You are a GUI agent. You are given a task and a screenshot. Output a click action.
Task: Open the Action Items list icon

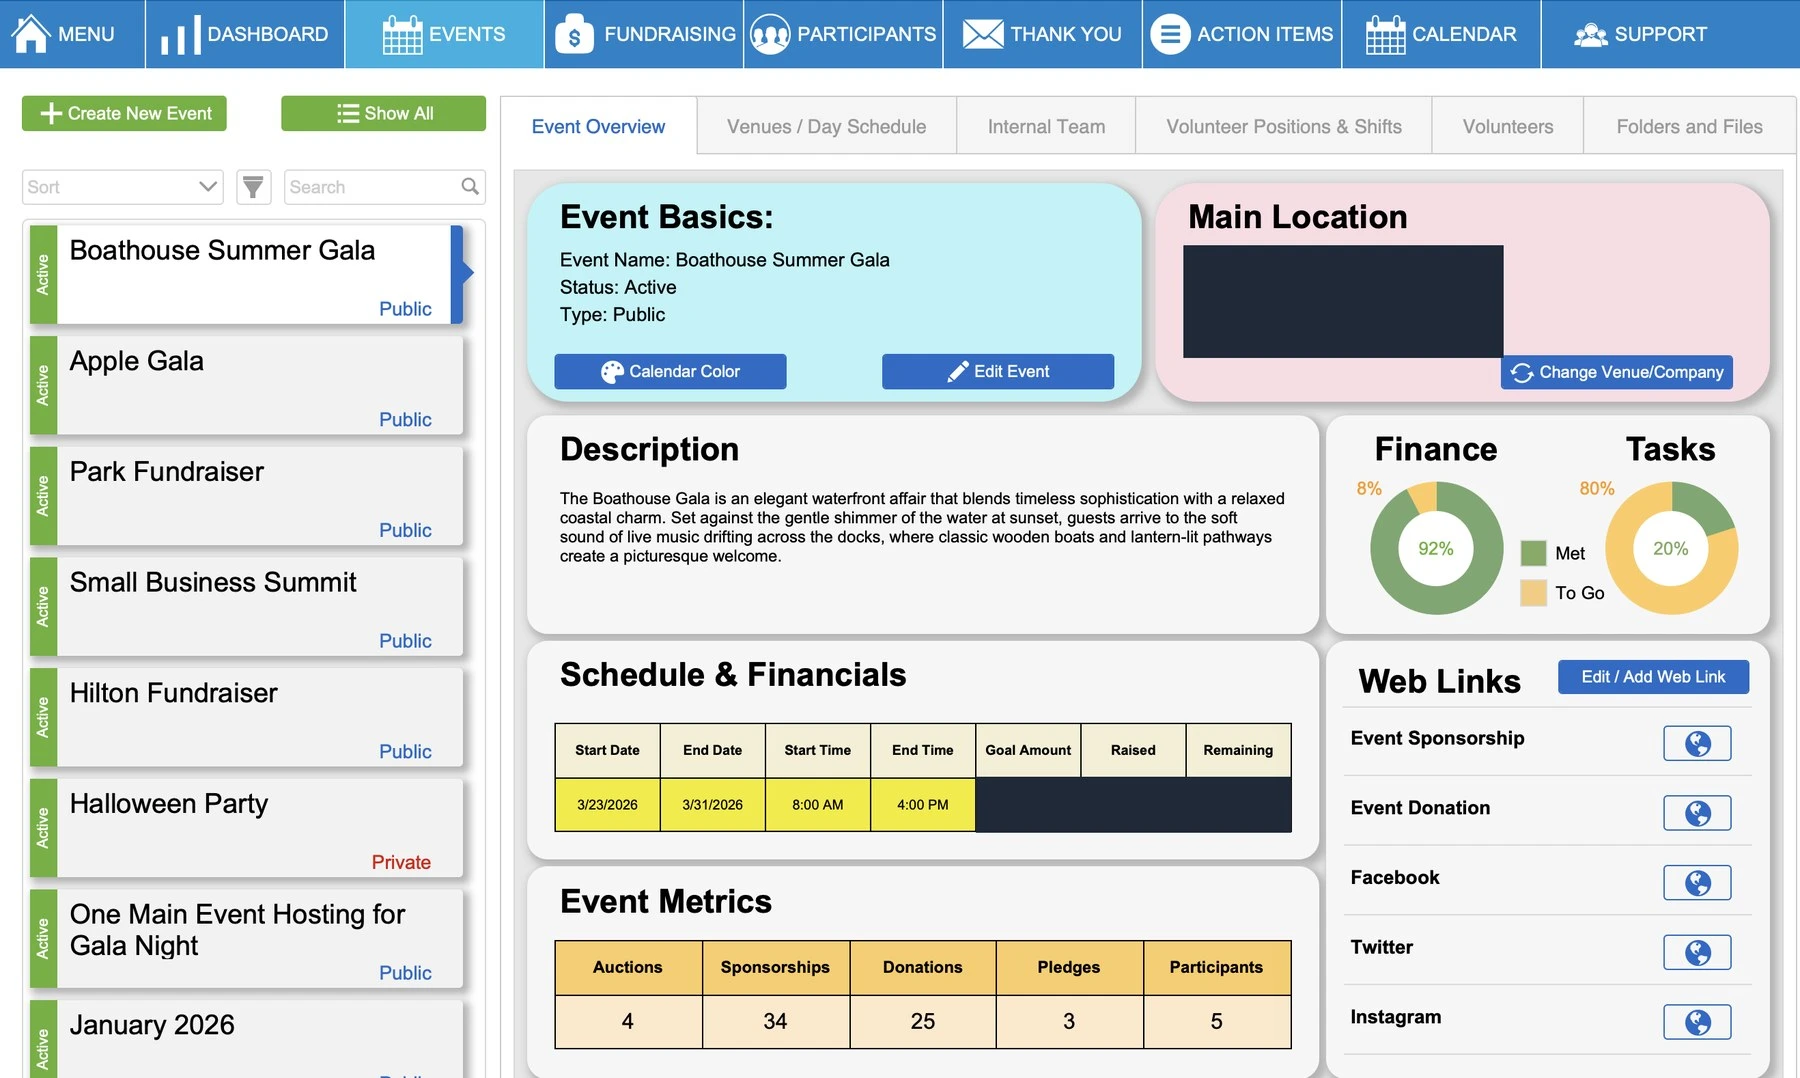click(x=1170, y=34)
